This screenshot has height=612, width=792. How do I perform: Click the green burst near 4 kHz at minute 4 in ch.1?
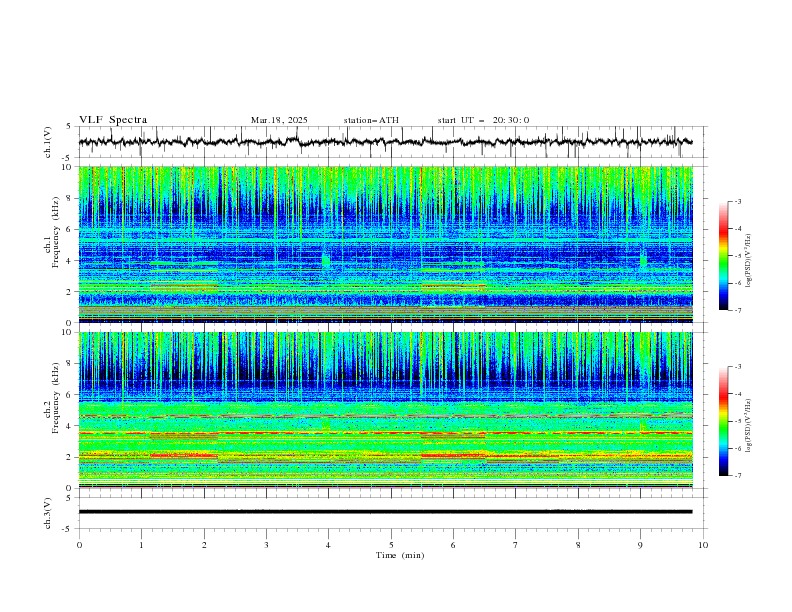pyautogui.click(x=326, y=260)
